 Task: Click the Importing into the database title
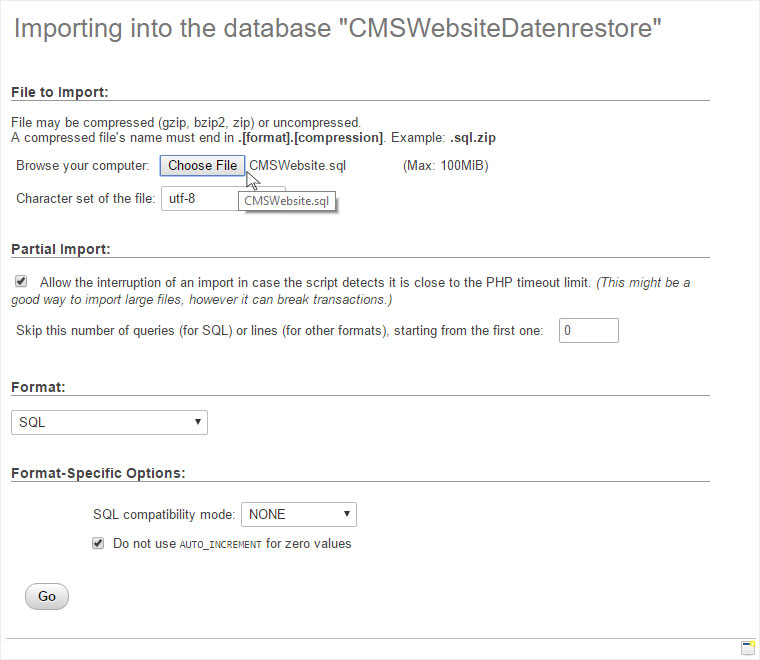pyautogui.click(x=338, y=28)
